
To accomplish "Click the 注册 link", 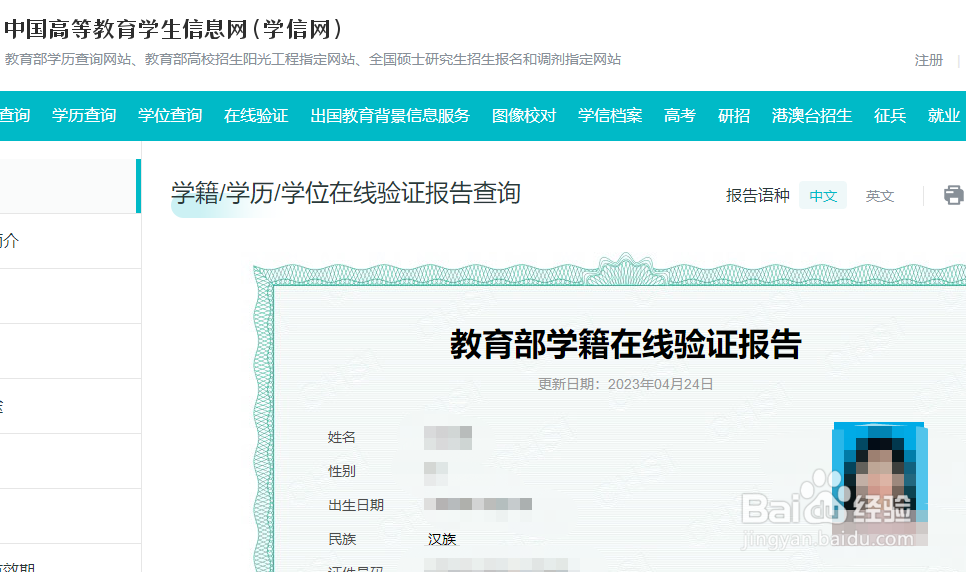I will pyautogui.click(x=929, y=60).
